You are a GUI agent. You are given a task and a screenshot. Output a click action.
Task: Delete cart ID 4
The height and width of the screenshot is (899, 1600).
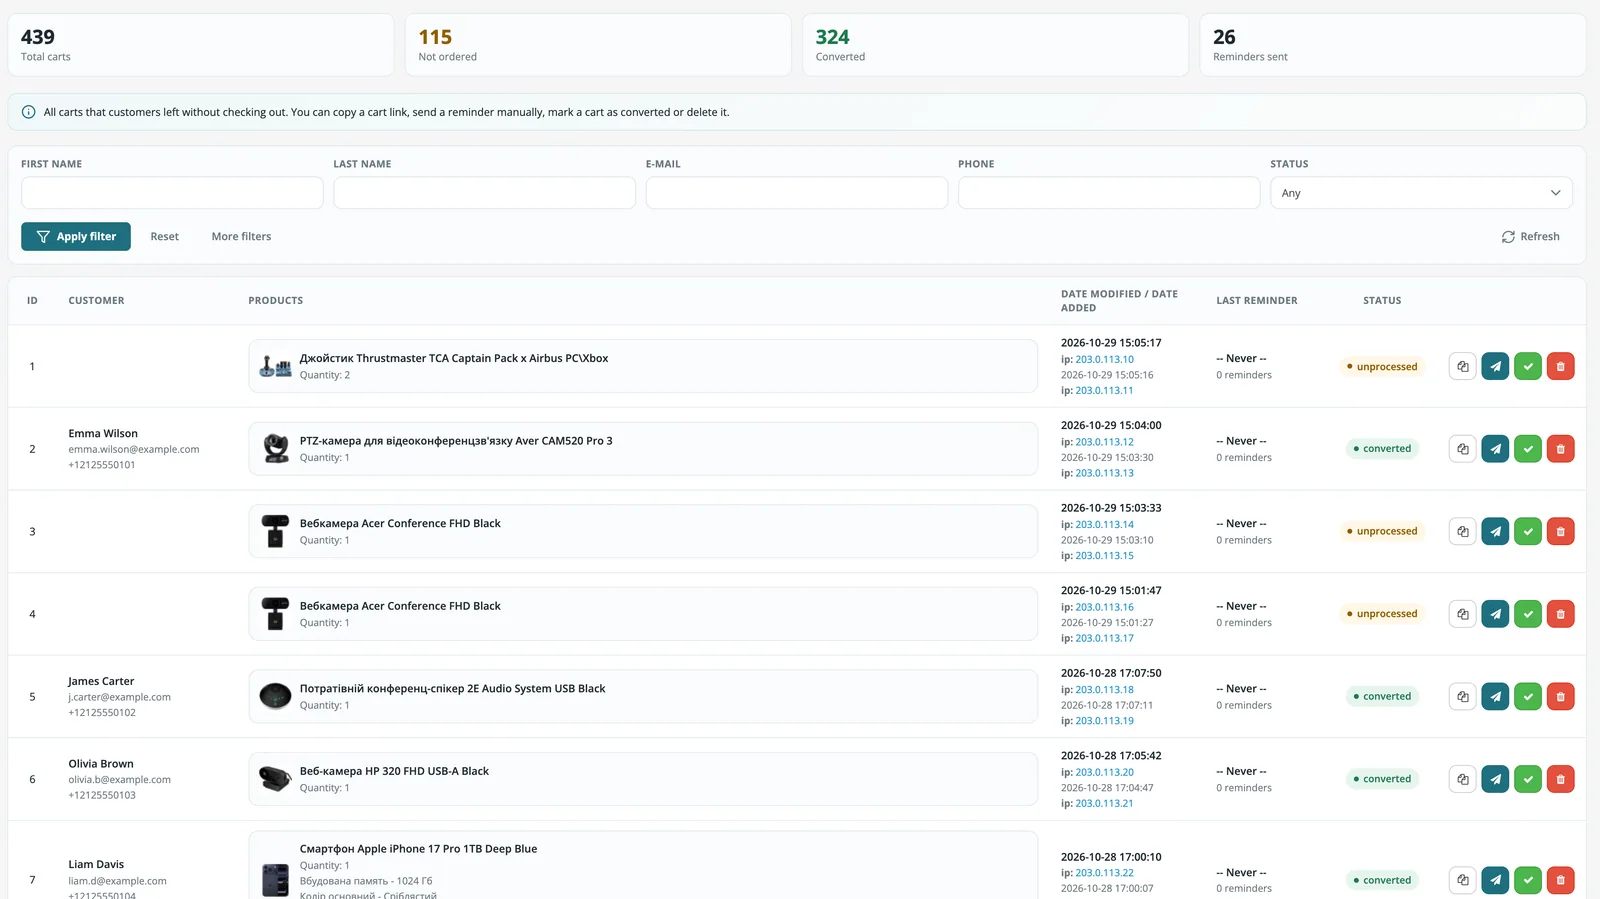click(x=1561, y=614)
